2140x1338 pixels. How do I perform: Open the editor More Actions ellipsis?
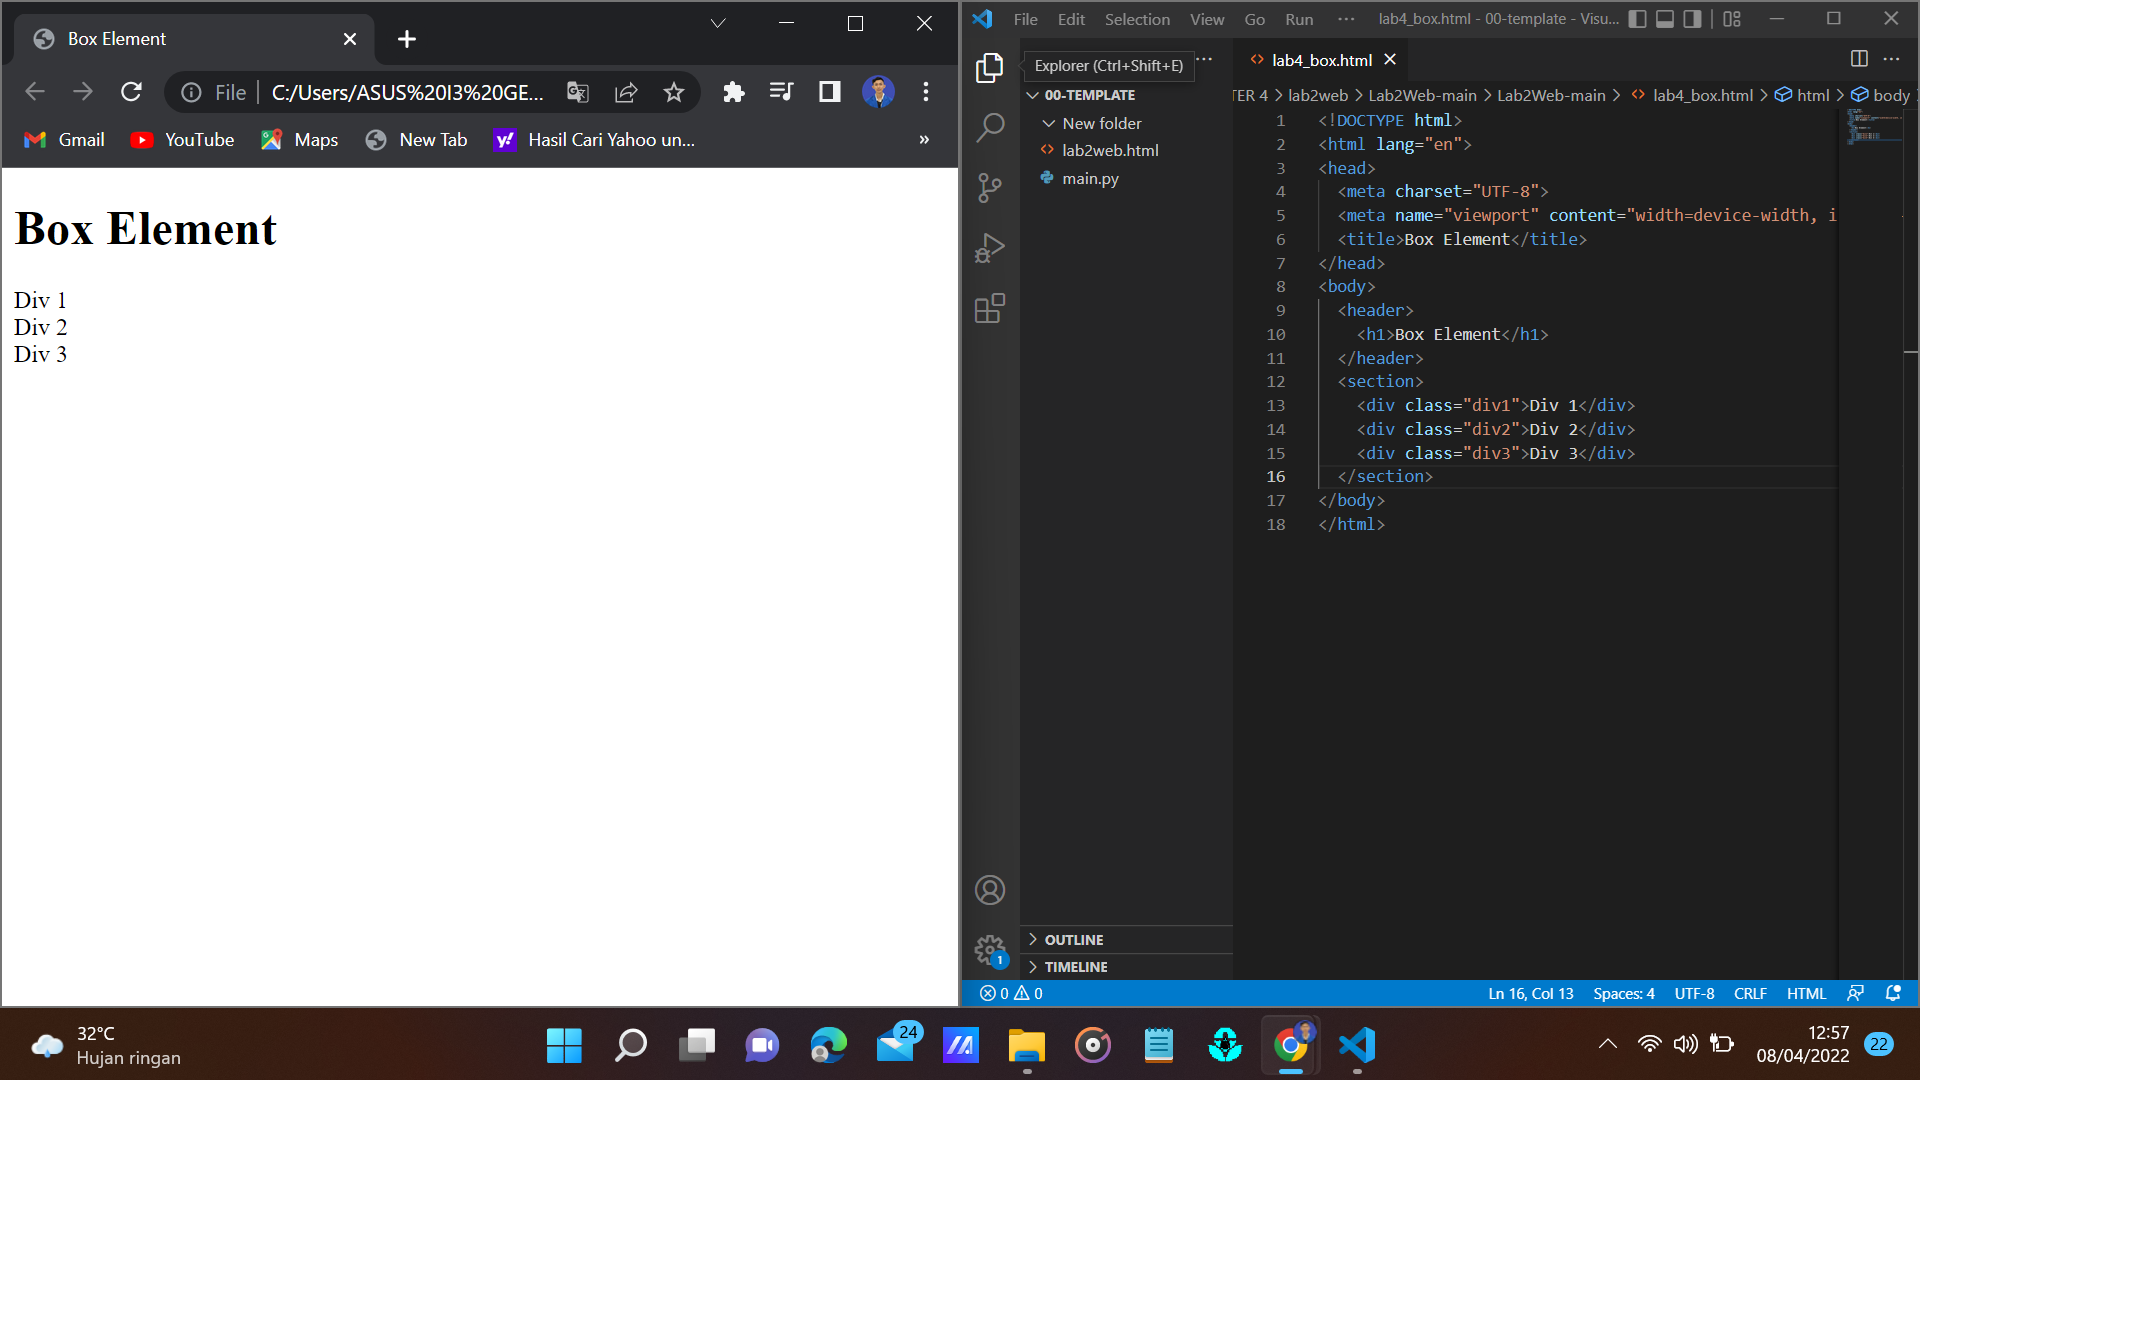tap(1891, 59)
